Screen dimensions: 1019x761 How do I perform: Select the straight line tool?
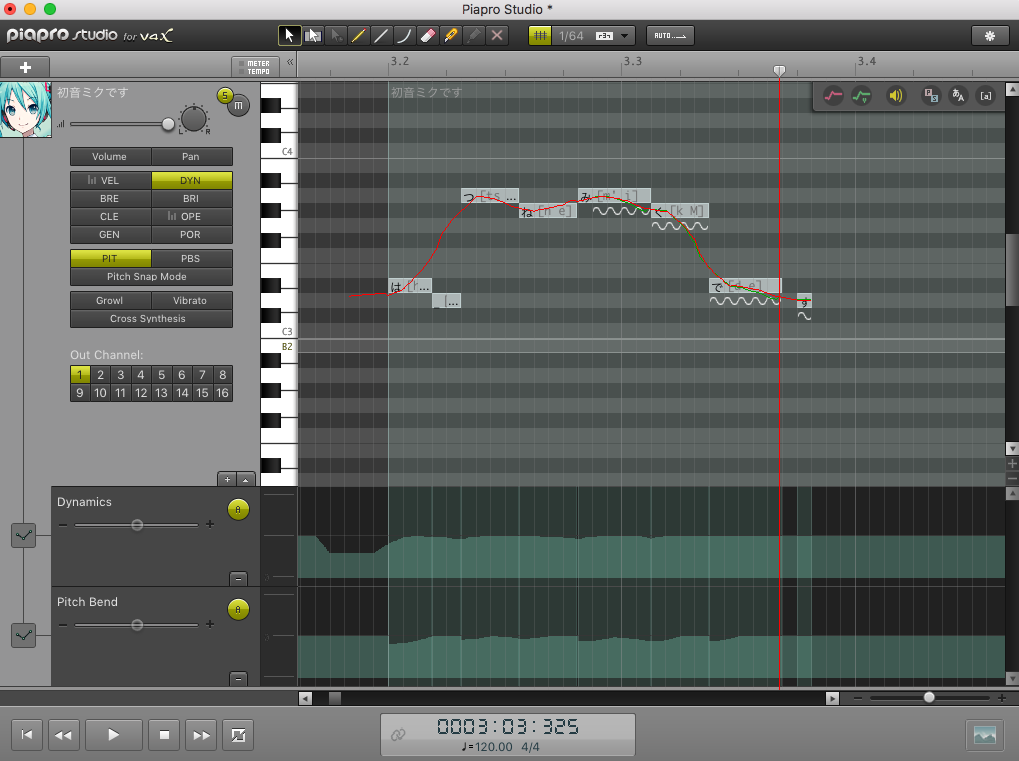(381, 36)
